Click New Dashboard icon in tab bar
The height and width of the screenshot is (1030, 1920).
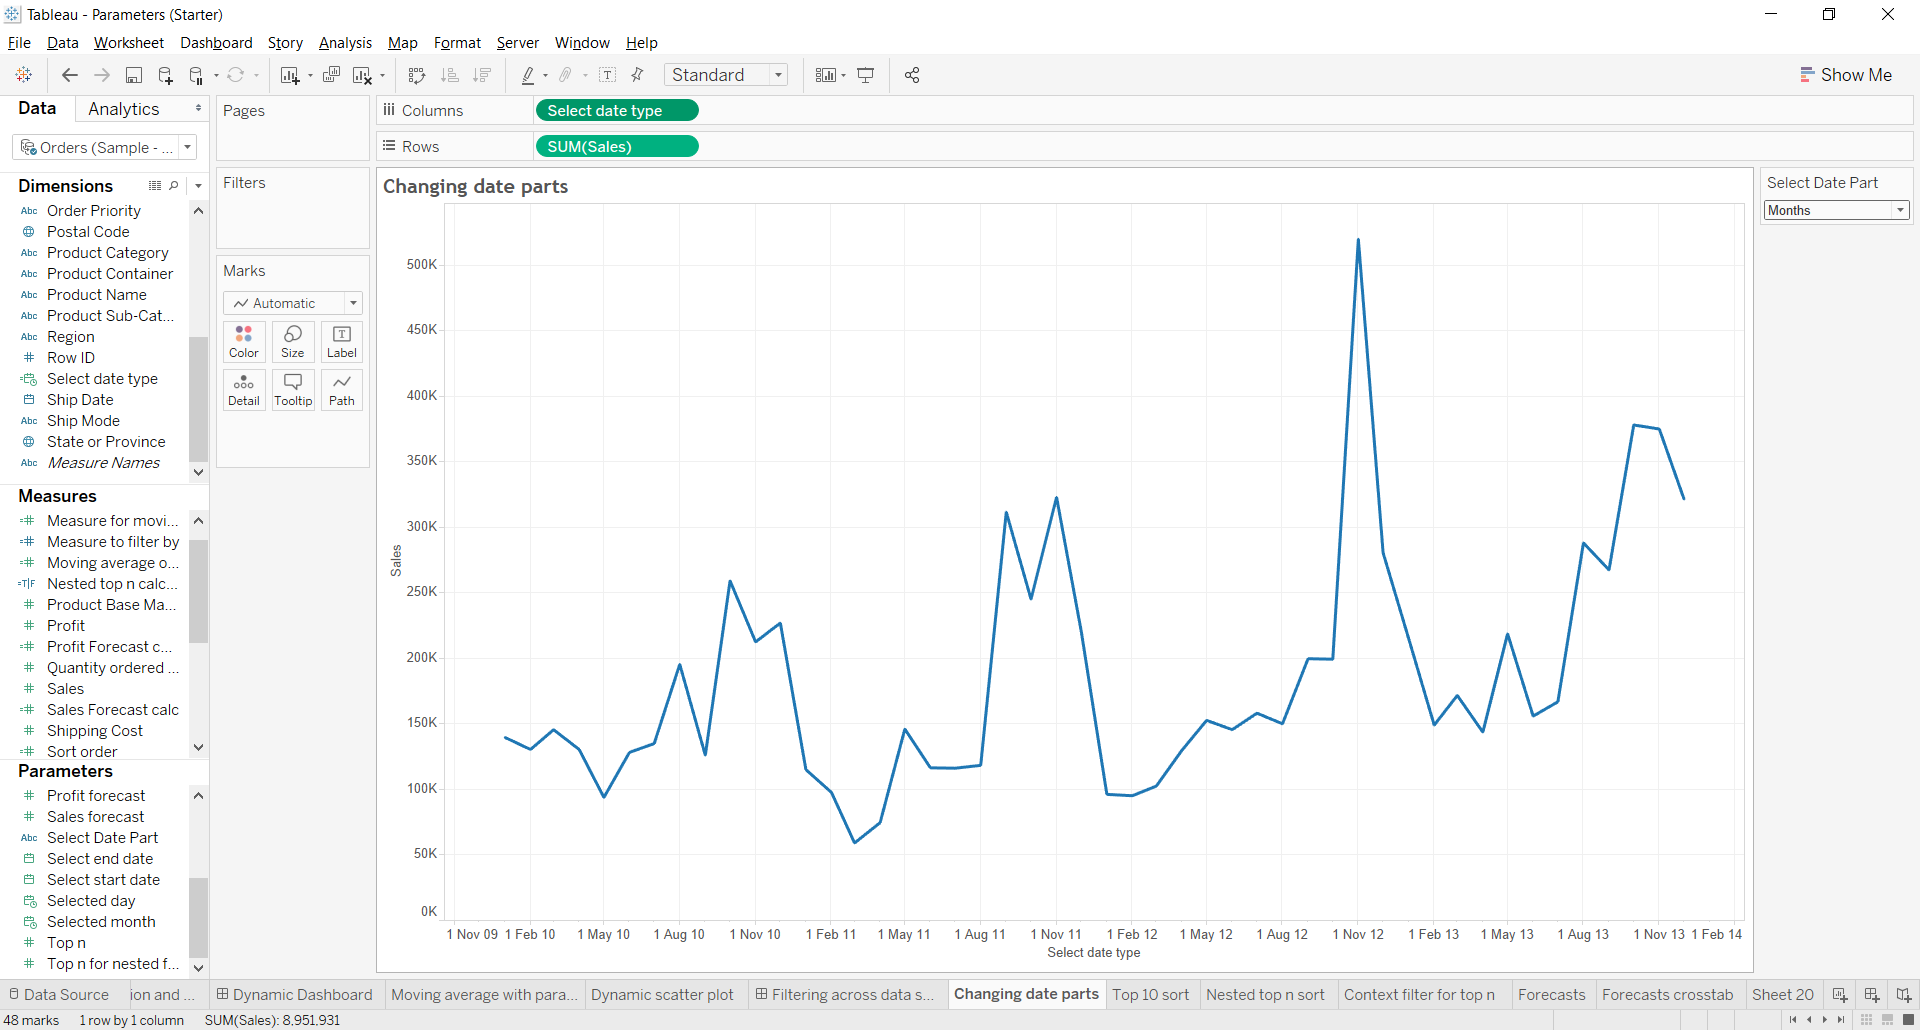tap(1871, 995)
